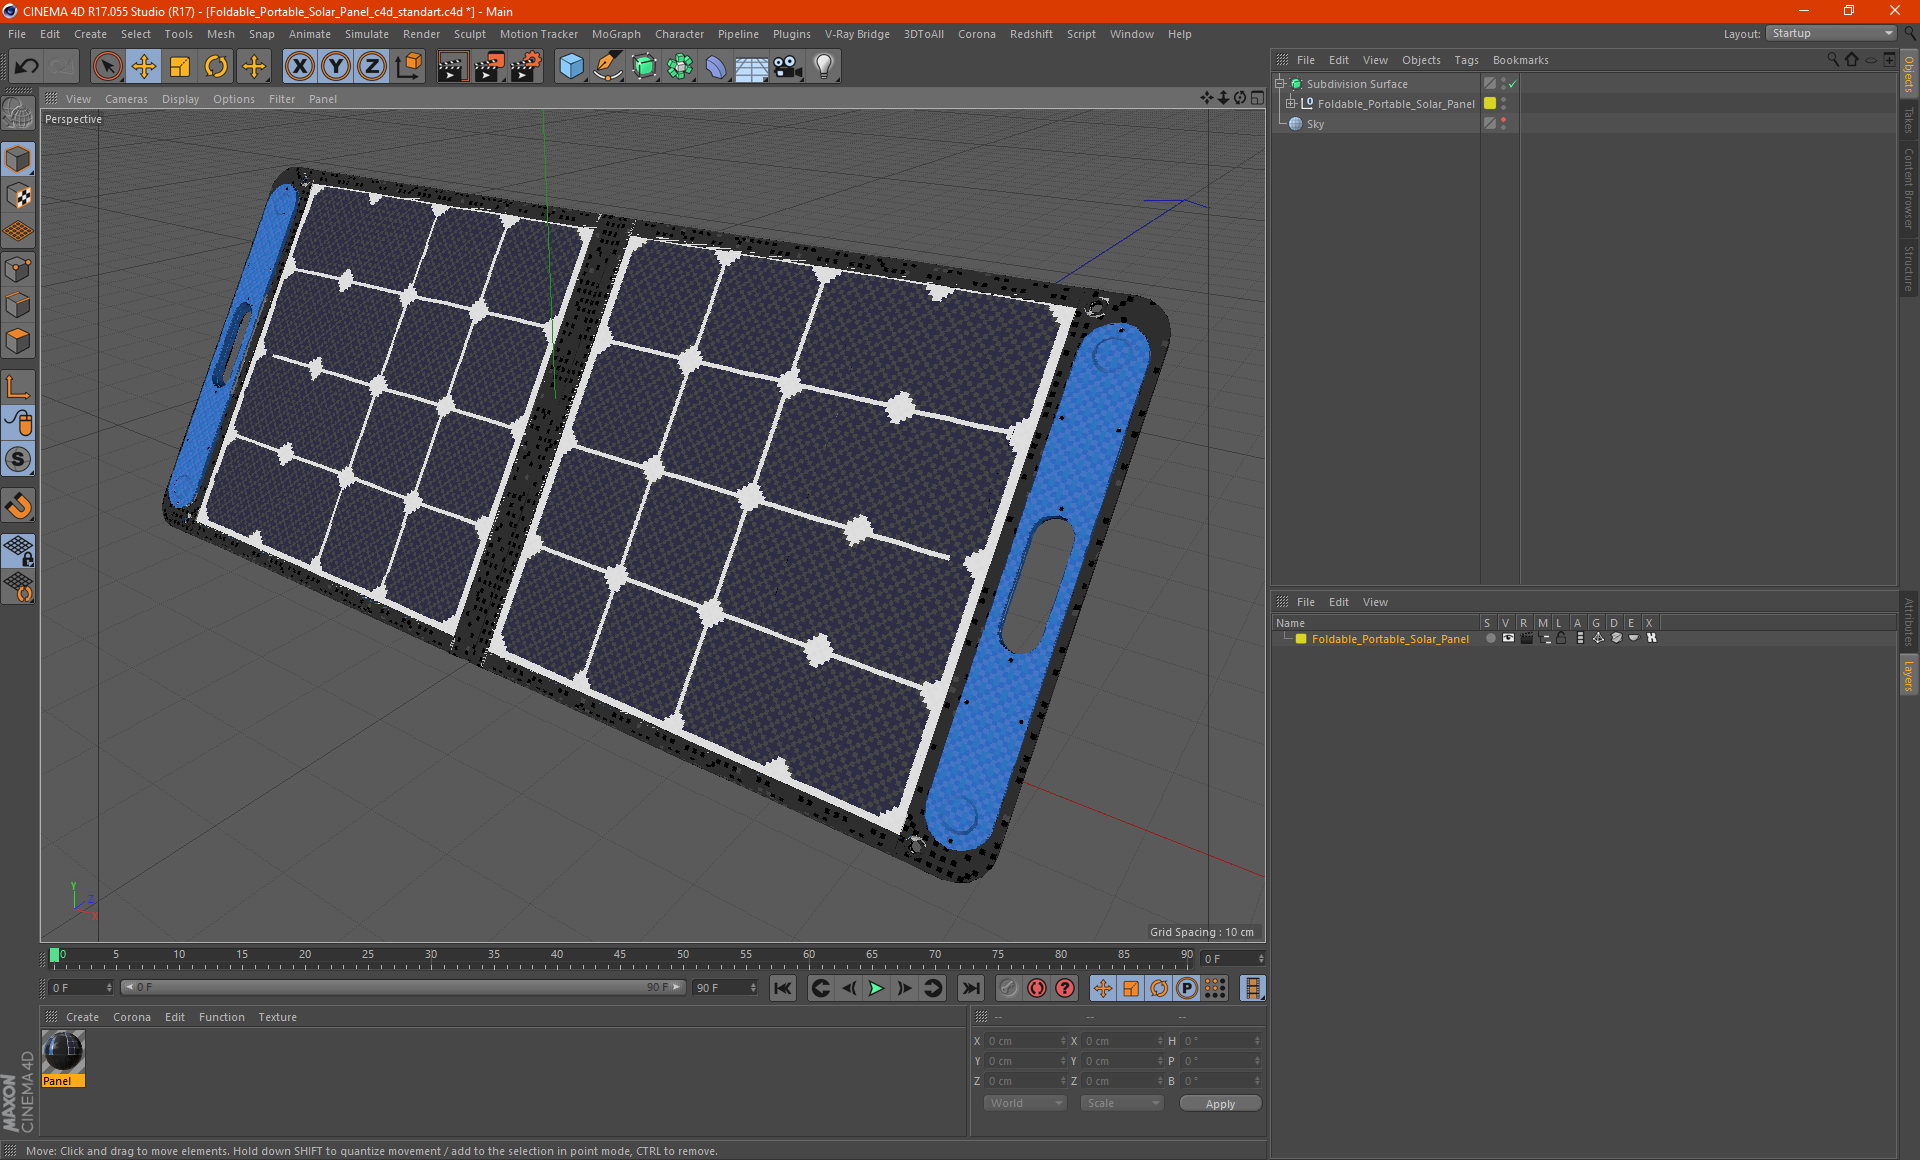The height and width of the screenshot is (1160, 1920).
Task: Expand Foldable_Portable_Solar_Panel object tree
Action: point(1290,104)
